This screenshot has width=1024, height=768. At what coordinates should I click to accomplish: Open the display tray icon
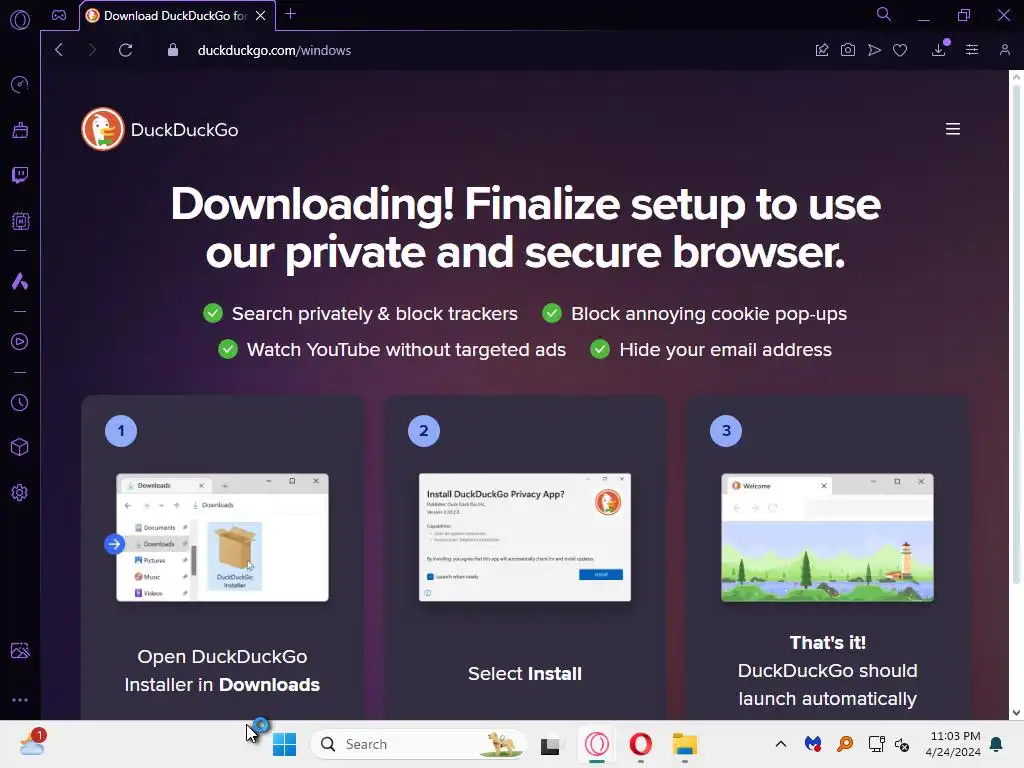point(876,744)
